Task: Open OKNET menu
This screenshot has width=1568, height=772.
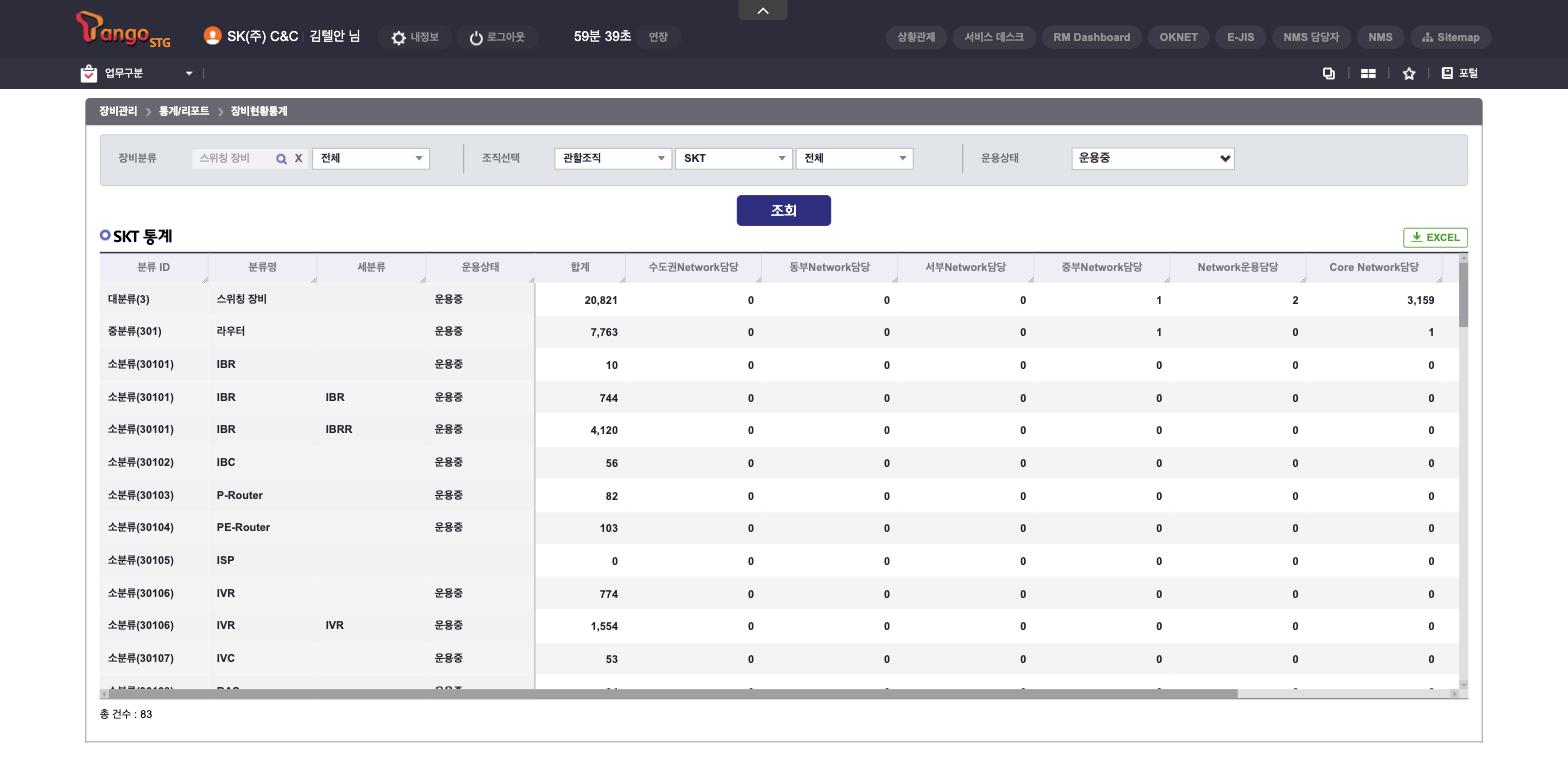Action: coord(1178,37)
